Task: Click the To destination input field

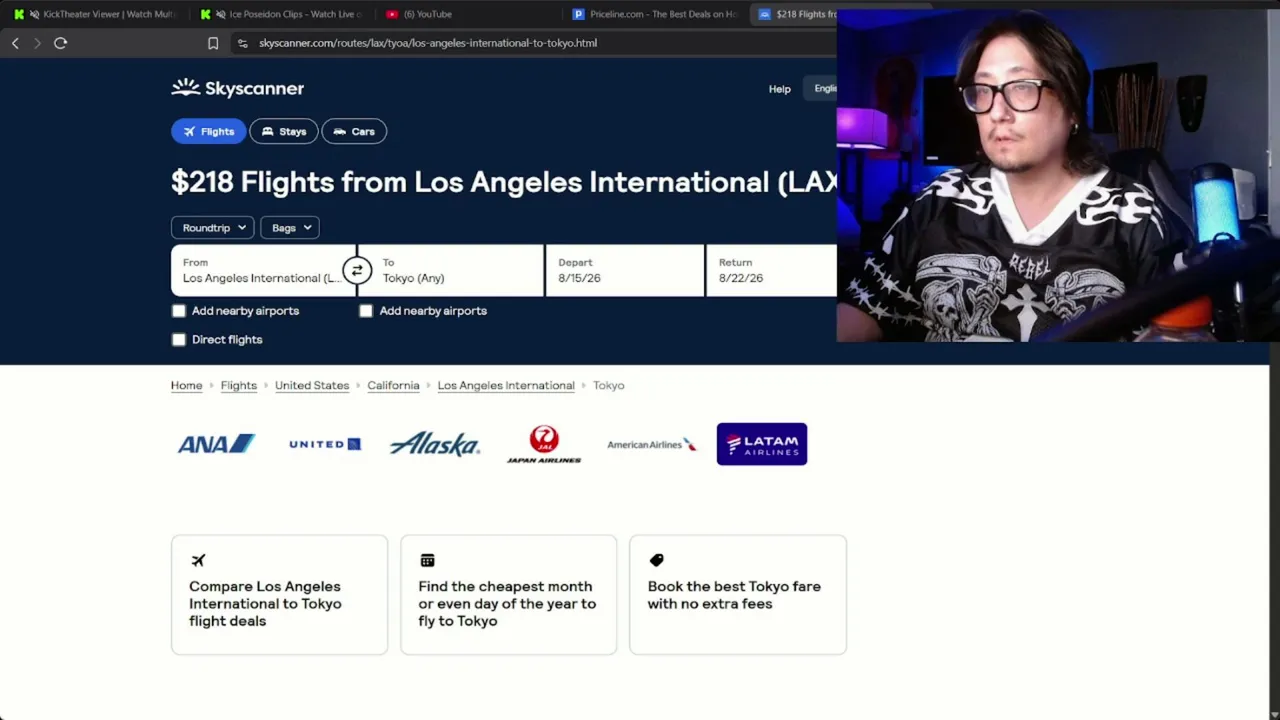Action: pyautogui.click(x=451, y=270)
